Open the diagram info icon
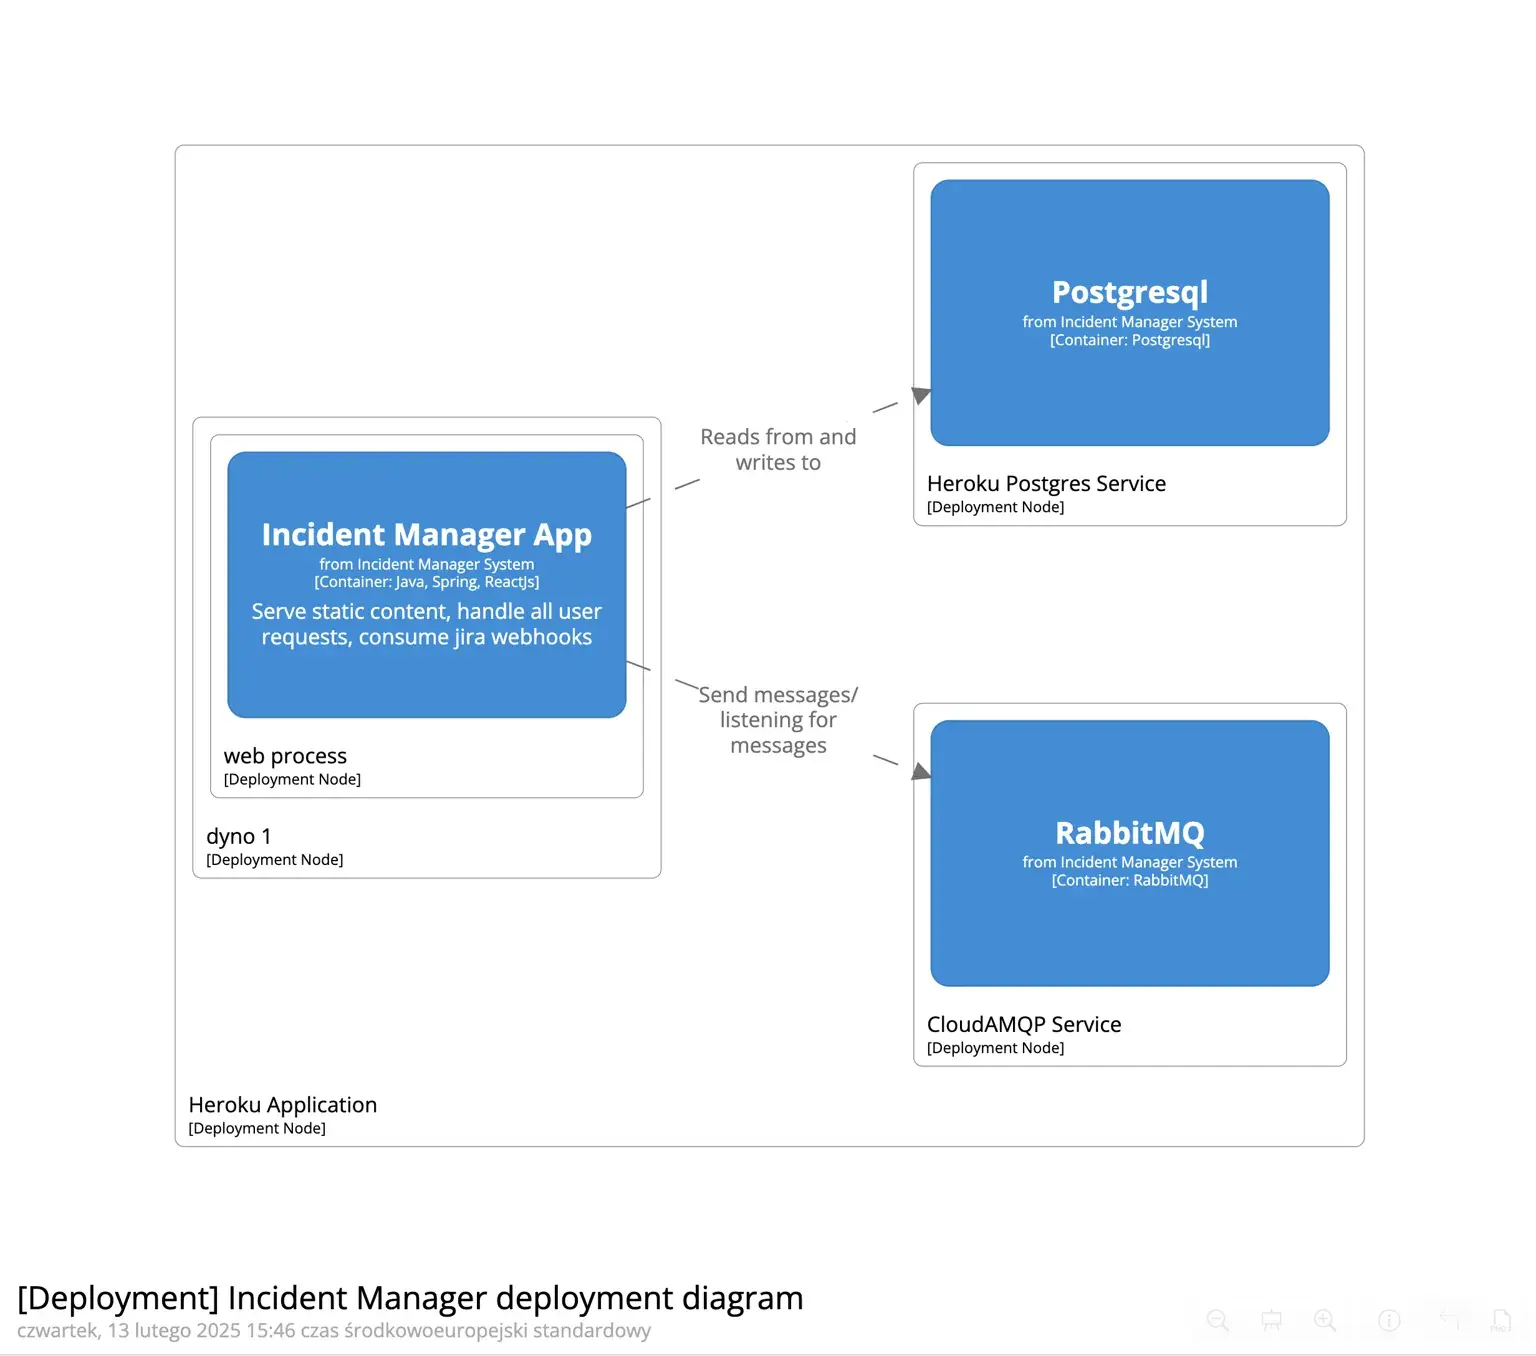Image resolution: width=1536 pixels, height=1356 pixels. [x=1389, y=1320]
